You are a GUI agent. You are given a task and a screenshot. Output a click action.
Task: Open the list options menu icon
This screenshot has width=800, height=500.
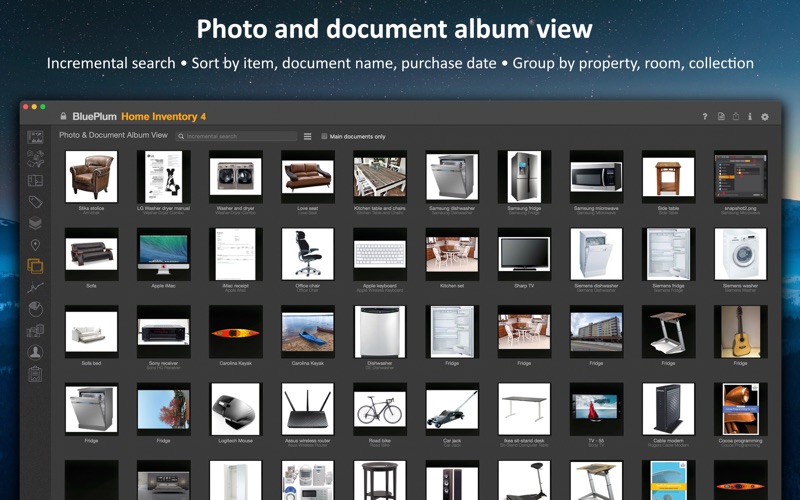point(308,136)
